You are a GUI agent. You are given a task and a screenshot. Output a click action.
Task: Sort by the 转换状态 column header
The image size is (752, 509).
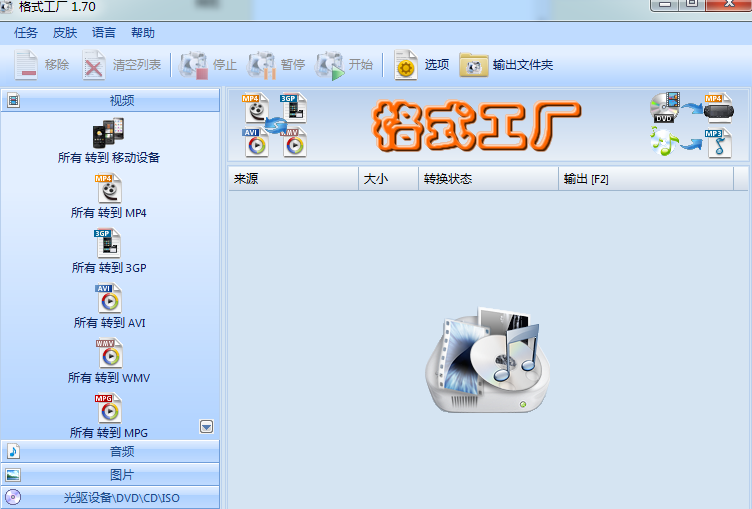489,179
